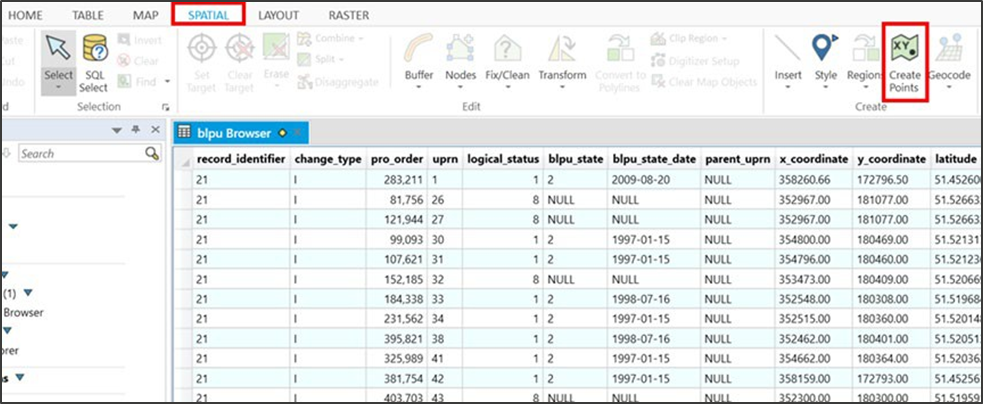Select the SPATIAL ribbon tab

click(x=208, y=15)
